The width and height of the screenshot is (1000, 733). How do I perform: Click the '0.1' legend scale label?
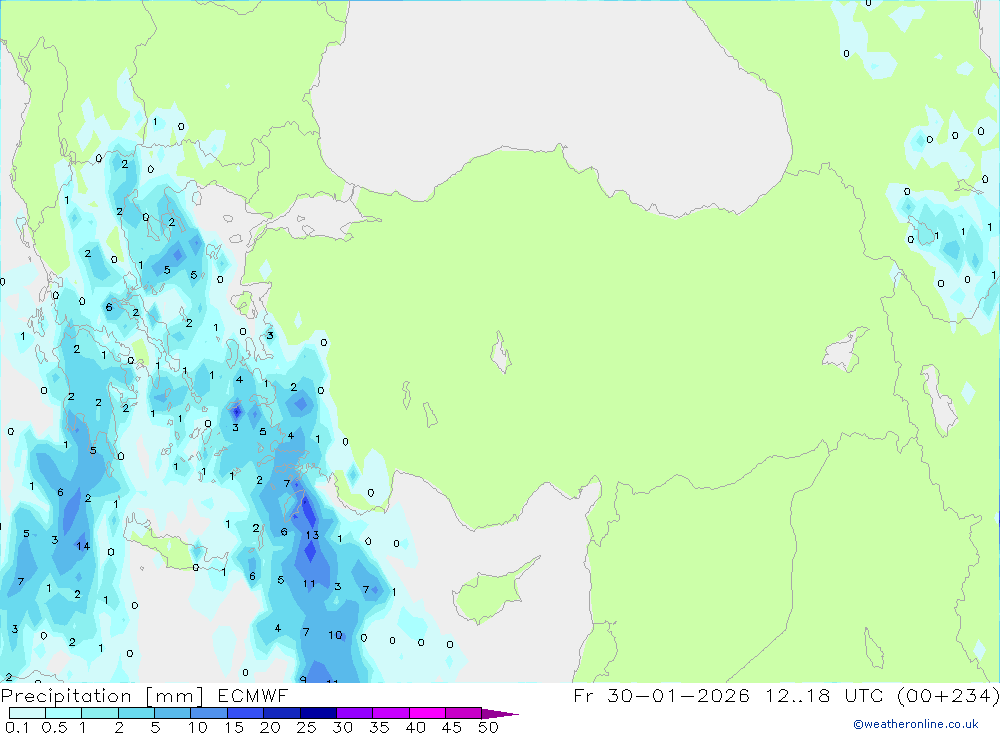[17, 727]
